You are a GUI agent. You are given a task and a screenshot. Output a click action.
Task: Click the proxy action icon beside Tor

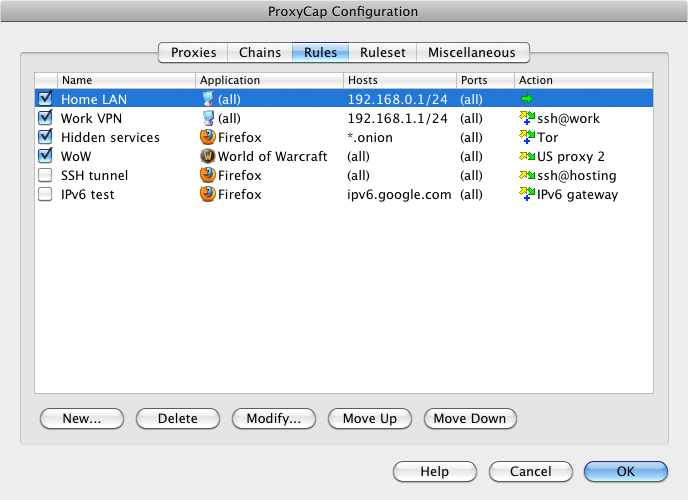coord(527,137)
